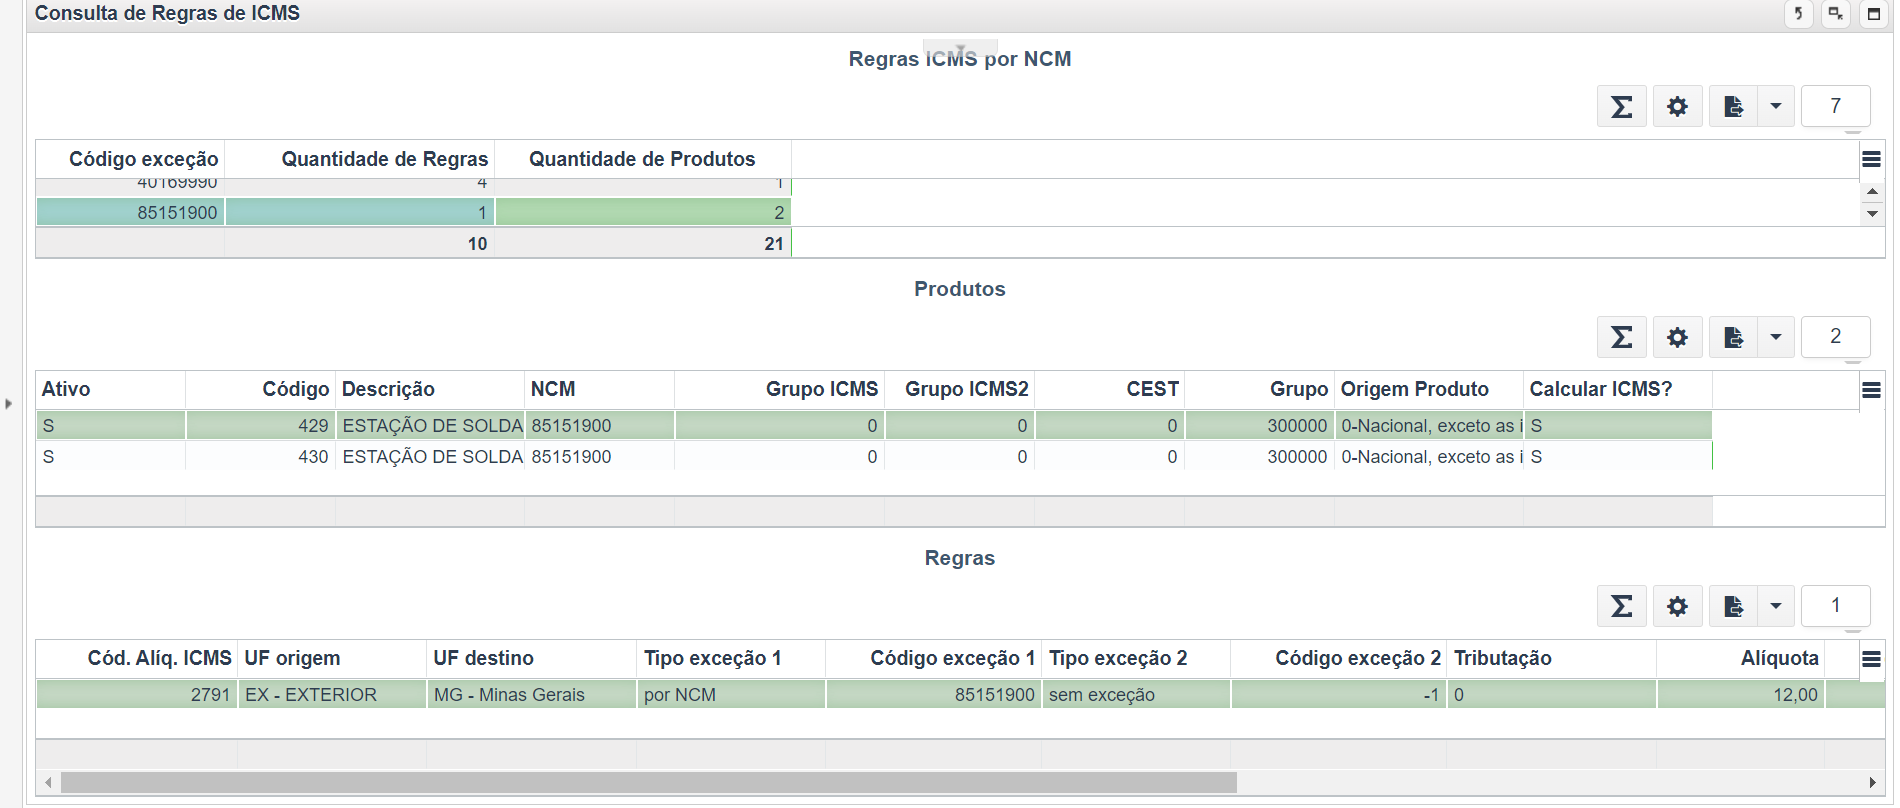Click UF destino column header
The image size is (1900, 808).
point(532,658)
